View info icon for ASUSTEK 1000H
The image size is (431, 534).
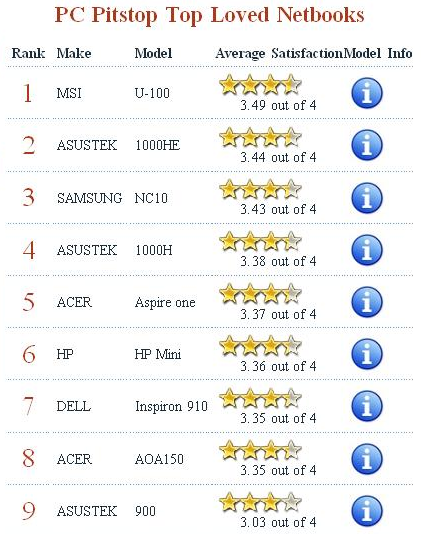click(x=367, y=250)
